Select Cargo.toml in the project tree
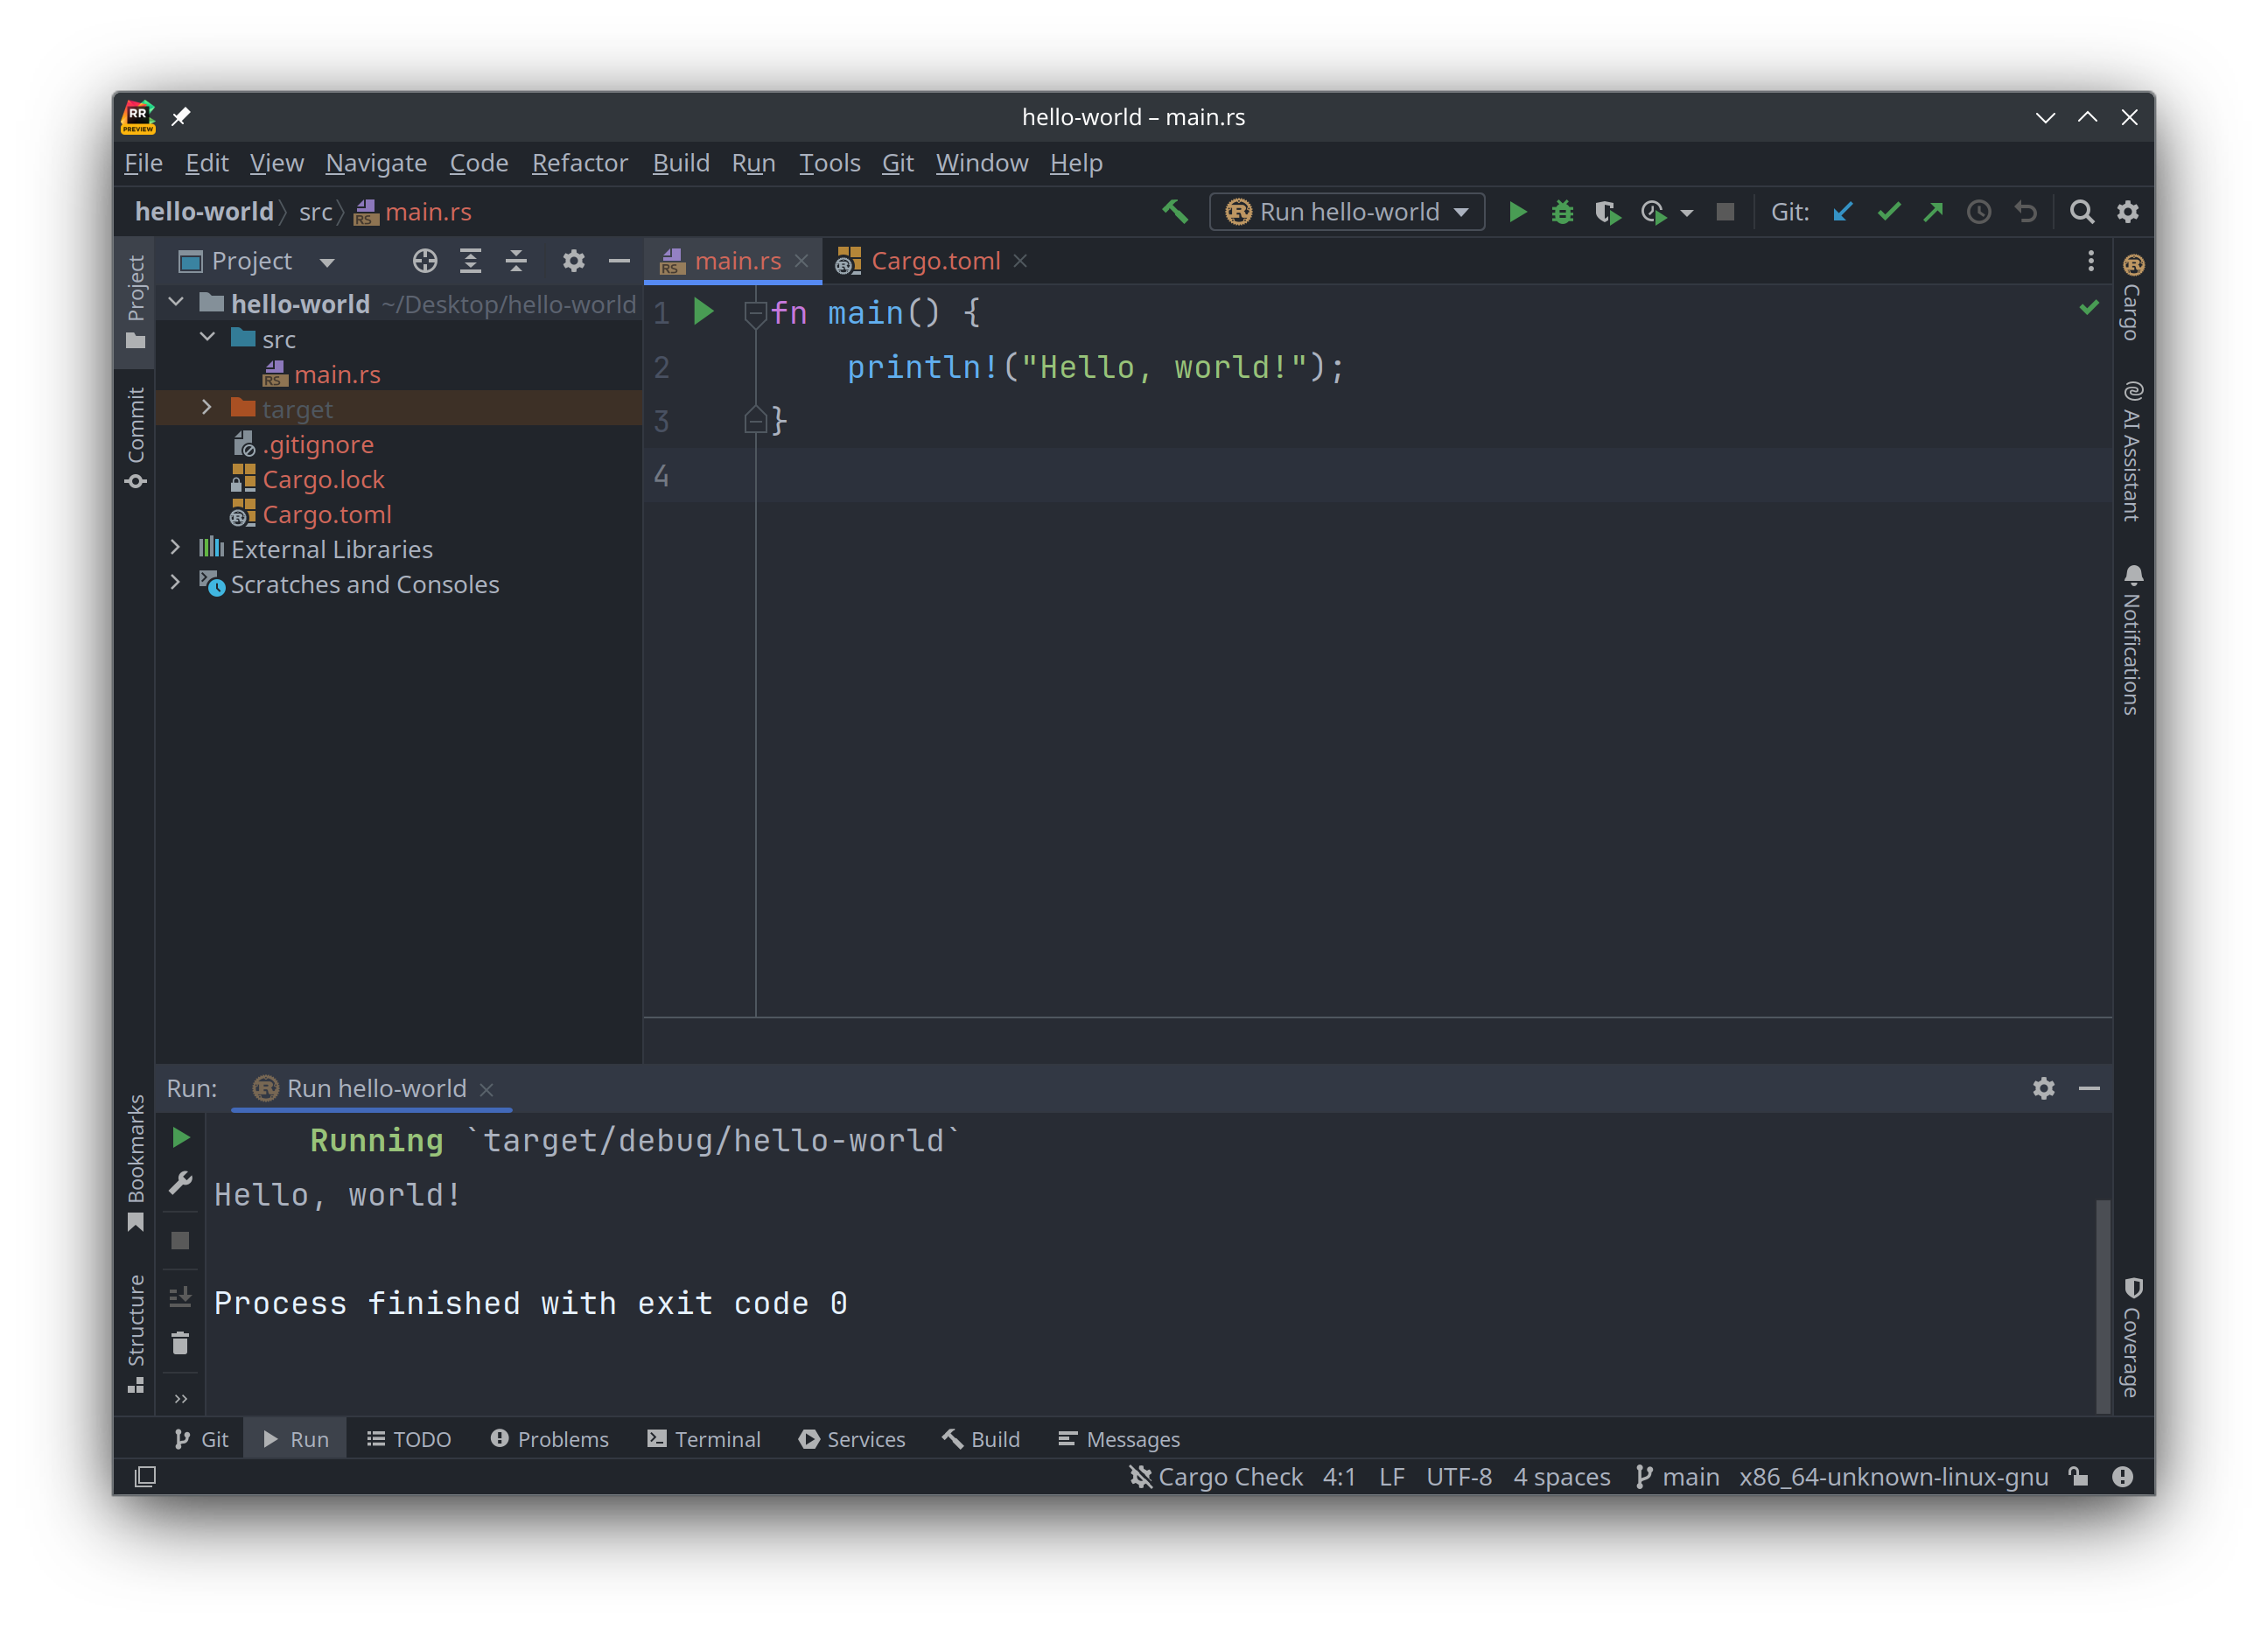2268x1629 pixels. [326, 514]
